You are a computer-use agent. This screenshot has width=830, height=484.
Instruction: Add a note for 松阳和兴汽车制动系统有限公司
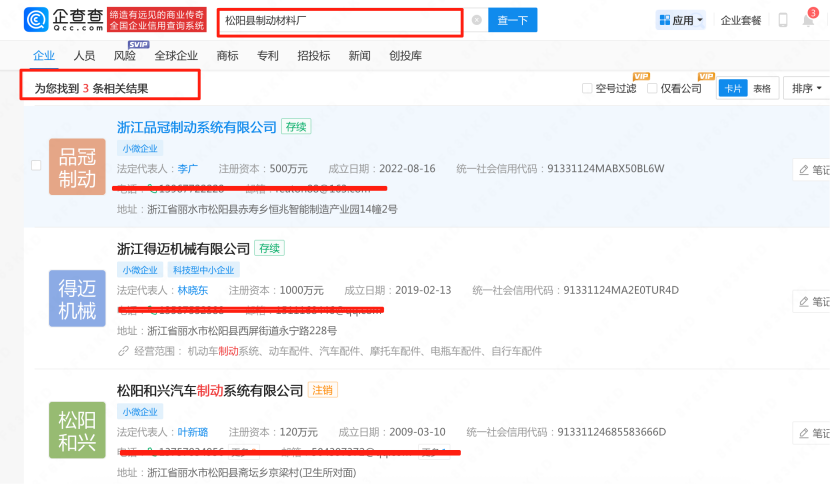point(814,433)
